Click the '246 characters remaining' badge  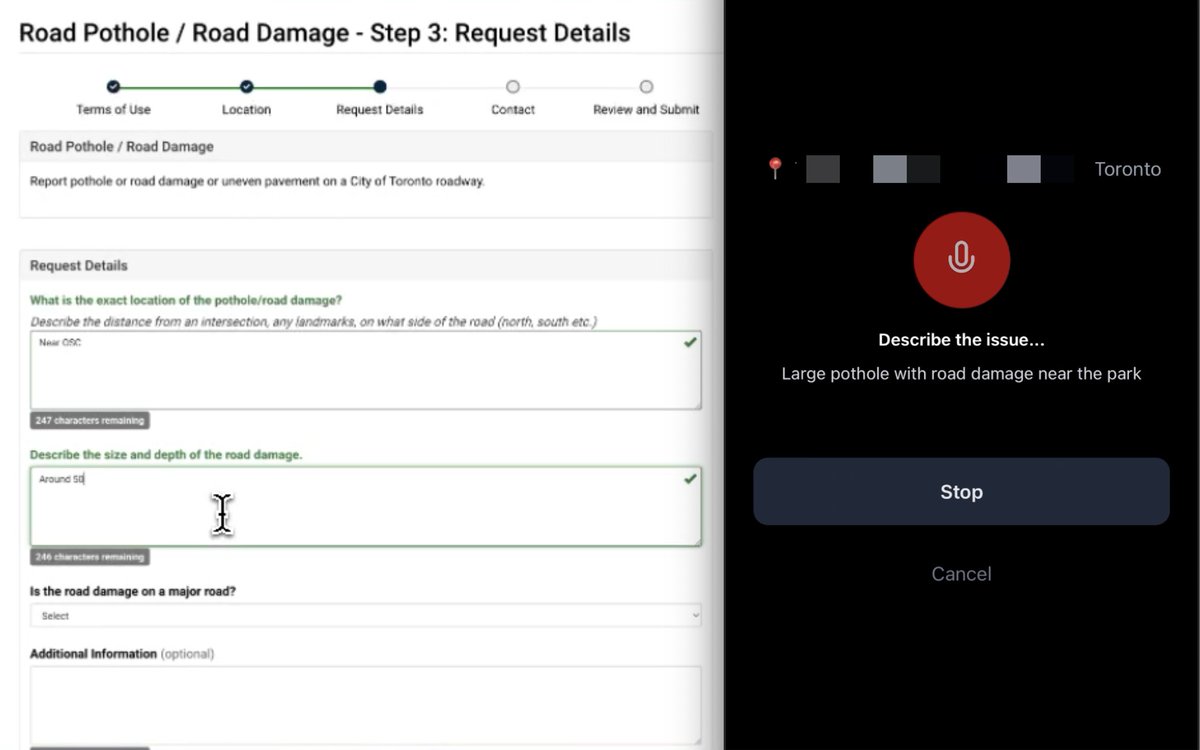coord(90,557)
